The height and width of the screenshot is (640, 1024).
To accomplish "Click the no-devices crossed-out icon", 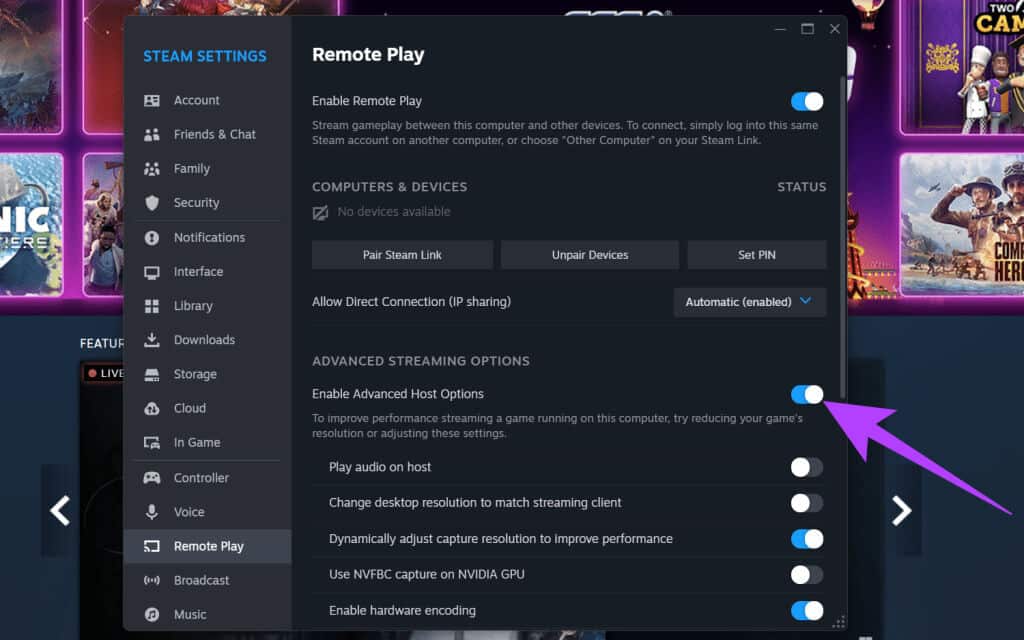I will click(x=320, y=212).
